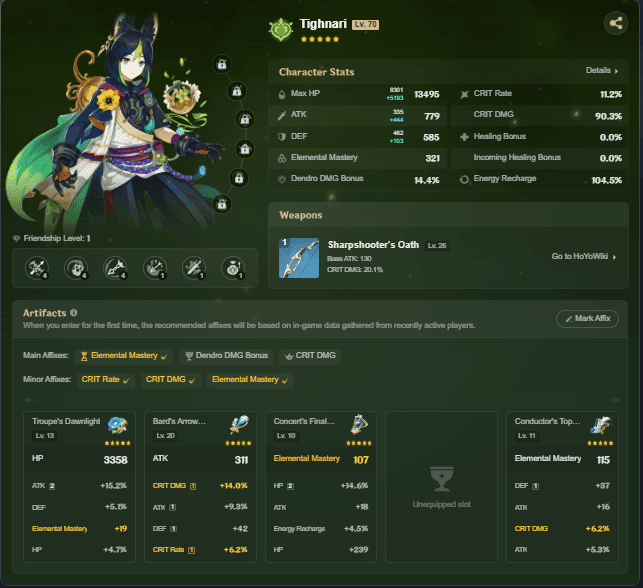The image size is (643, 588).
Task: Click the Elemental Mastery value 321
Action: pyautogui.click(x=432, y=158)
